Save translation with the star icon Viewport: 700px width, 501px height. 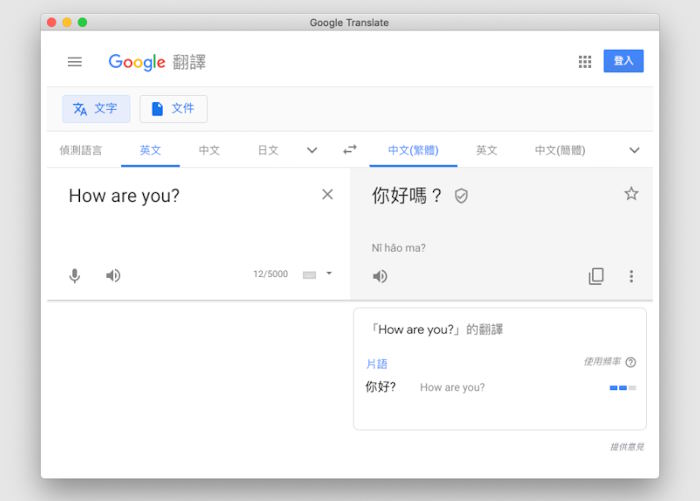coord(631,194)
